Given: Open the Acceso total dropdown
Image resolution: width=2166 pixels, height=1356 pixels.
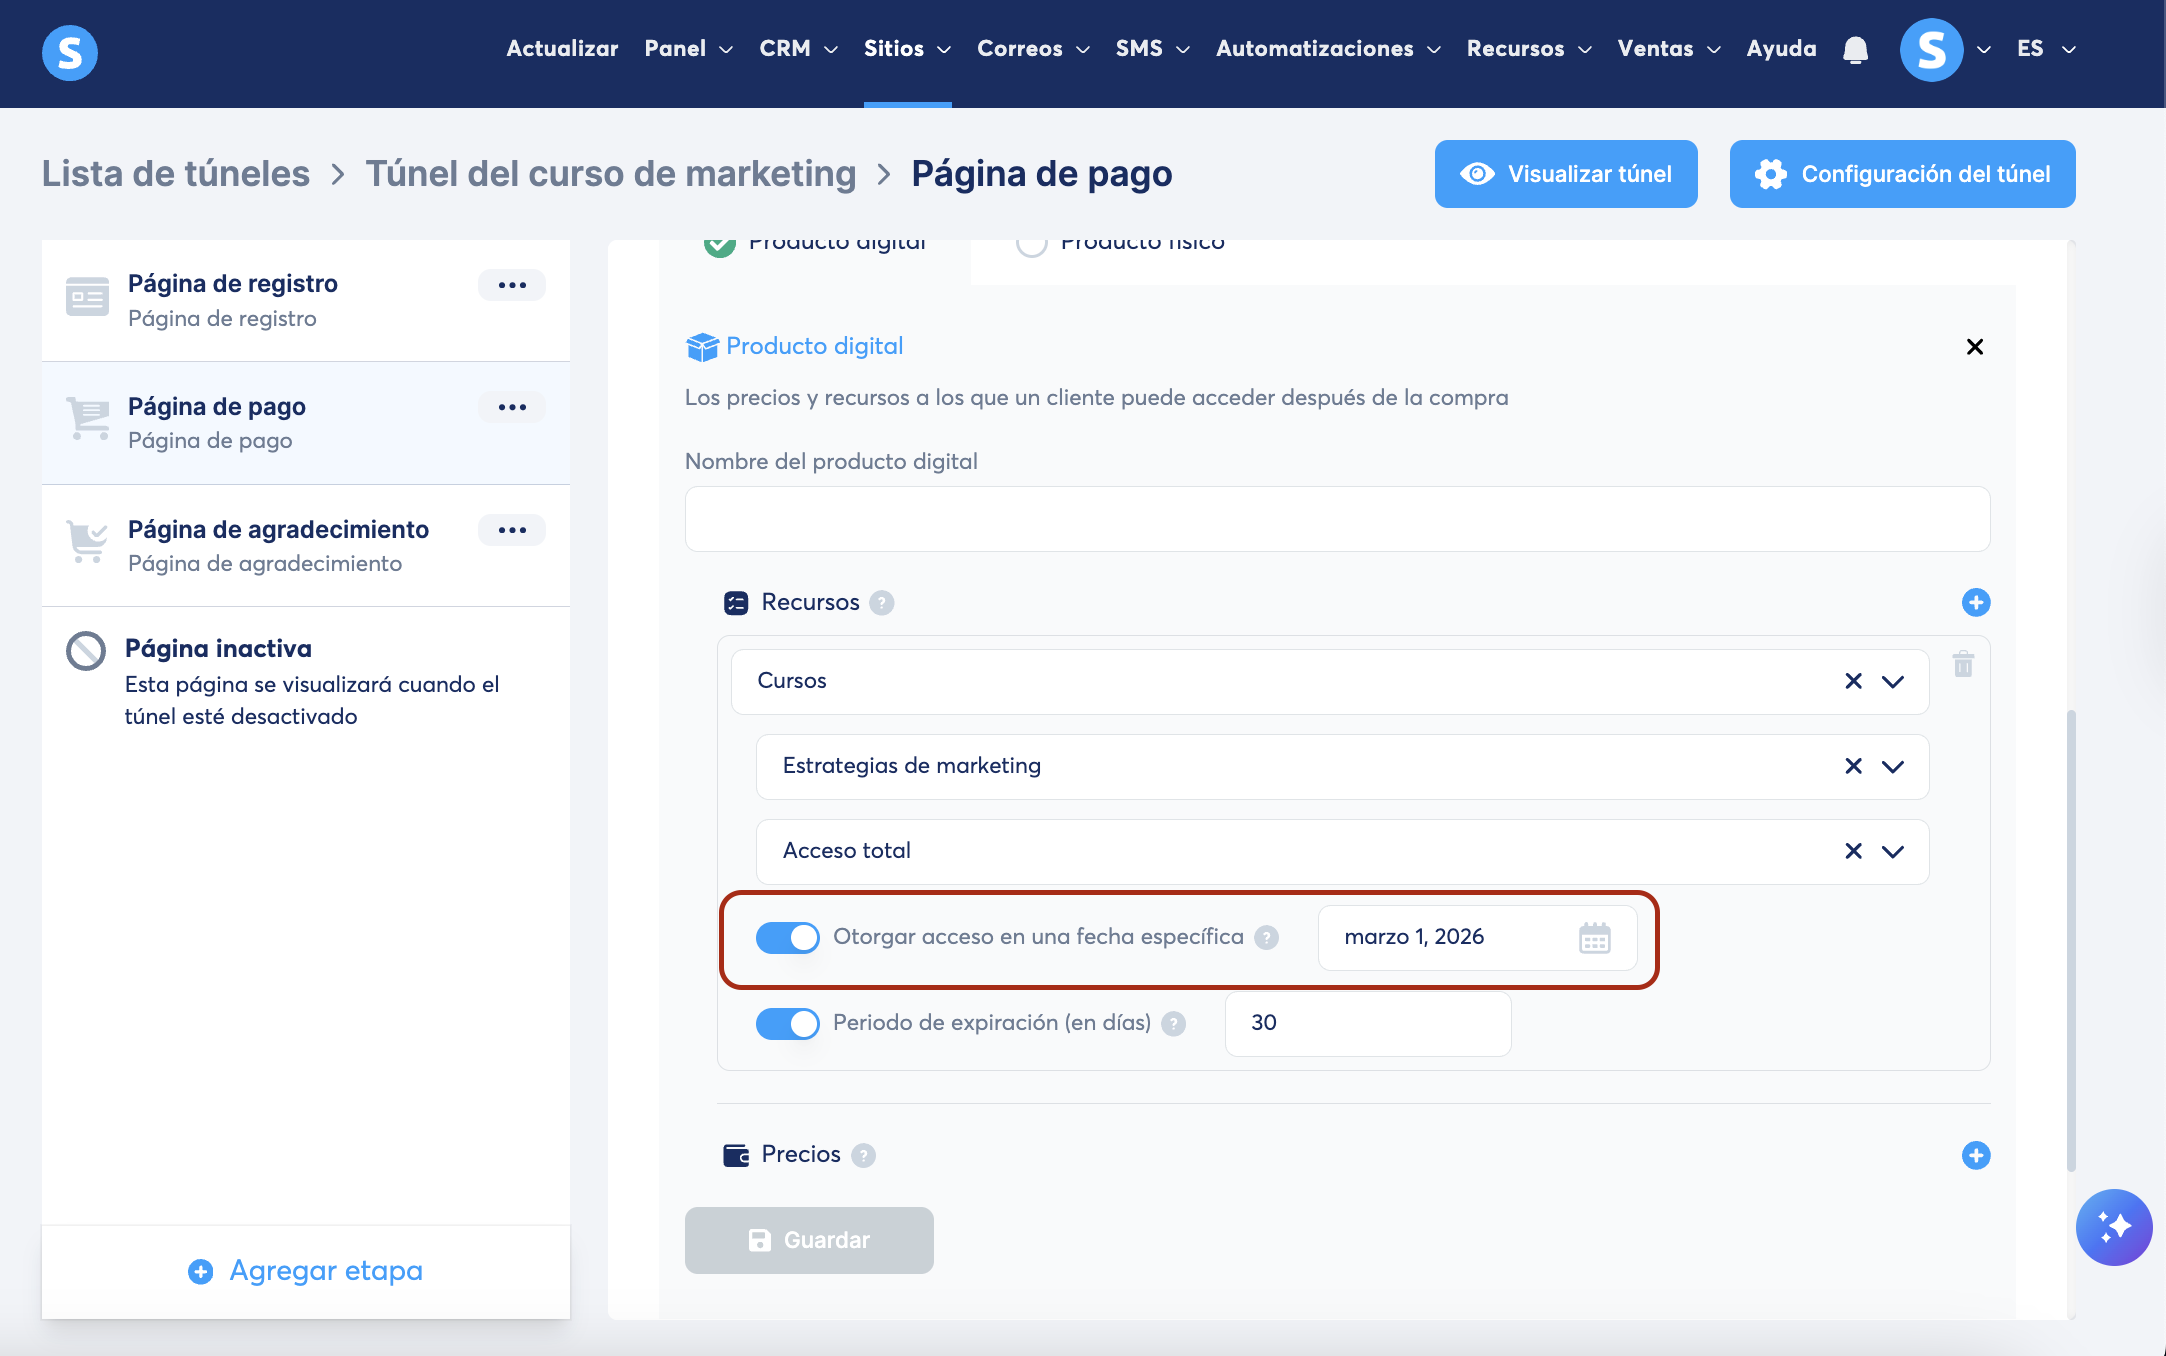Looking at the screenshot, I should pyautogui.click(x=1892, y=852).
